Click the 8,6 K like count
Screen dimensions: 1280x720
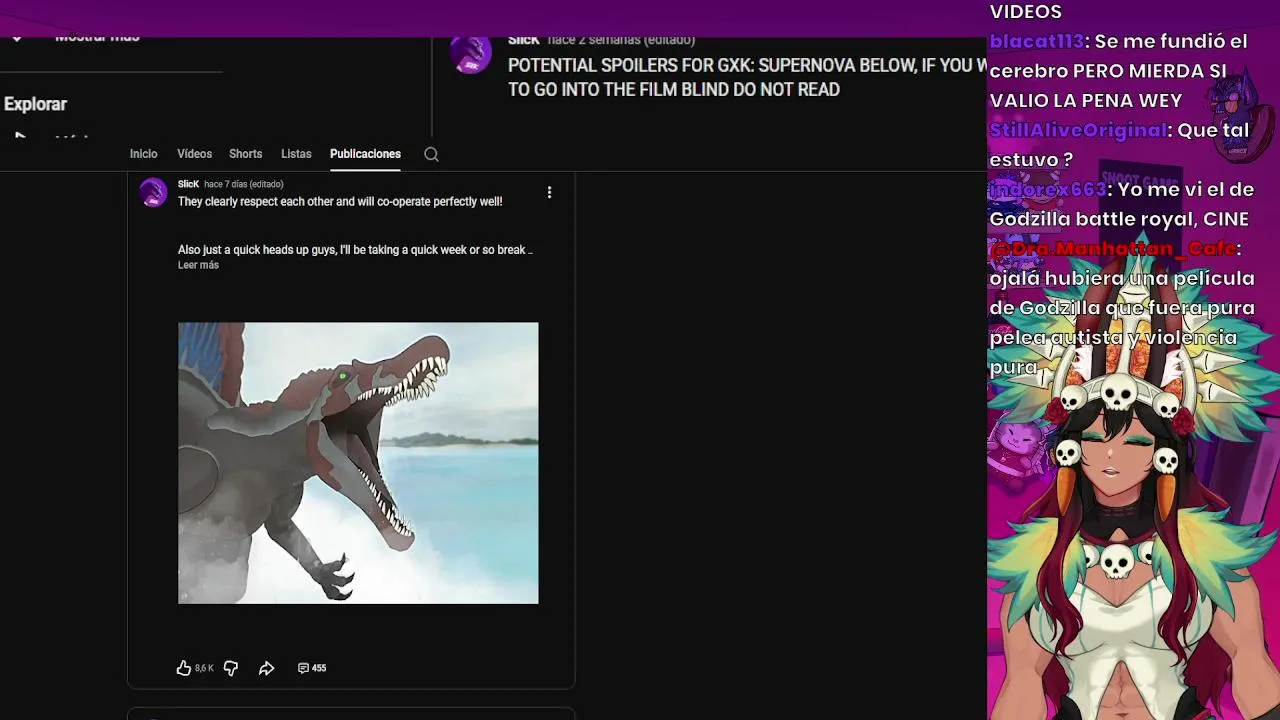[x=204, y=668]
